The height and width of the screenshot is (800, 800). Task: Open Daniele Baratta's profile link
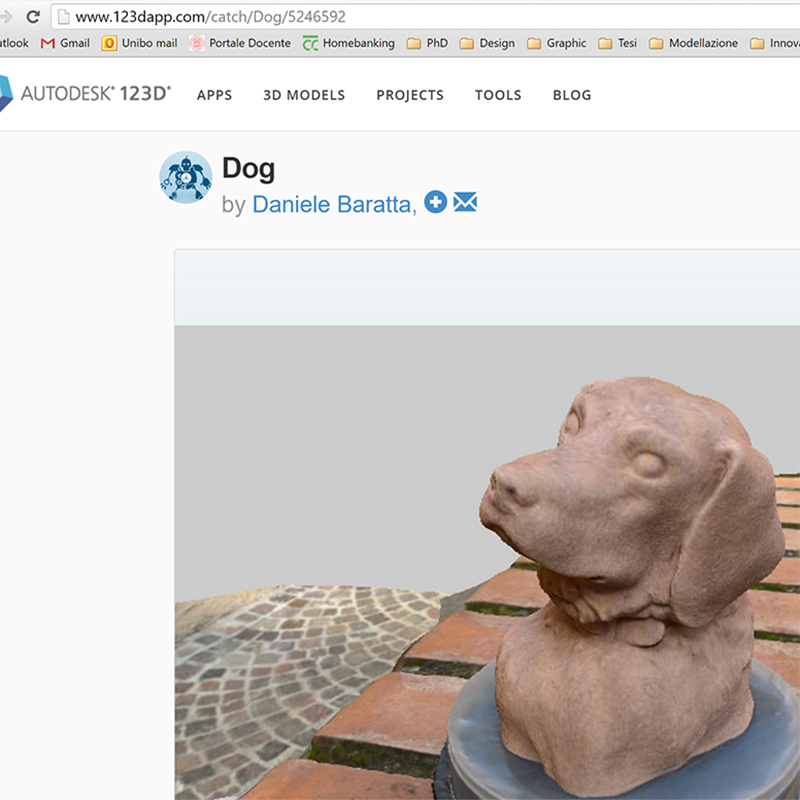(332, 204)
